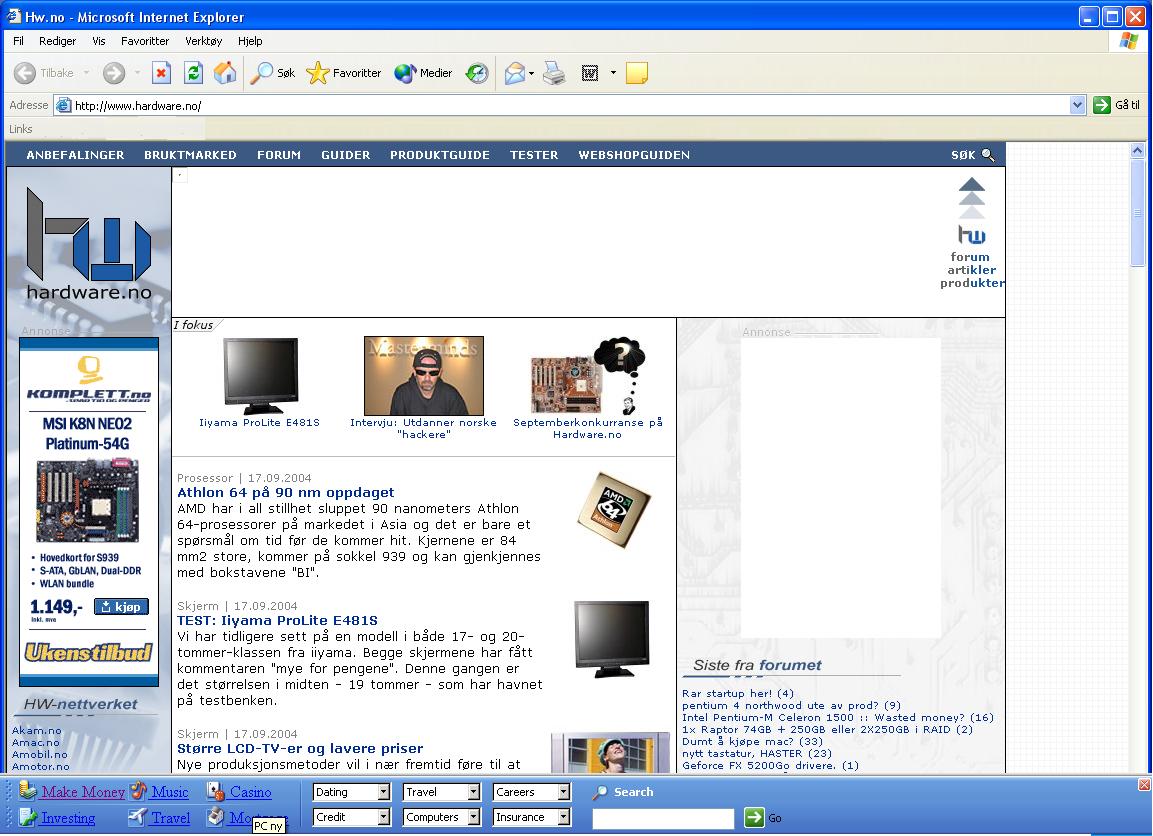Go to BRUKTMARKED in site navigation
Viewport: 1153px width, 836px height.
coord(190,155)
